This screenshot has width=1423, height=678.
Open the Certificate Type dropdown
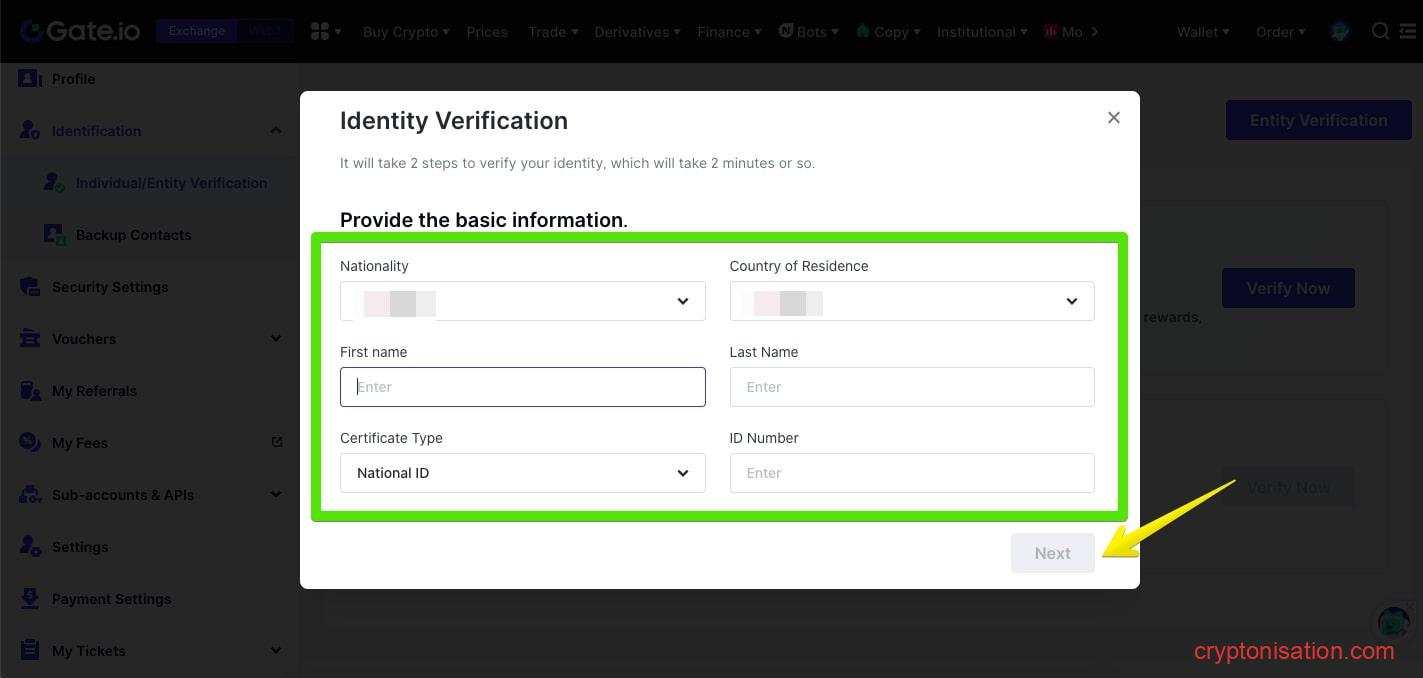(522, 473)
